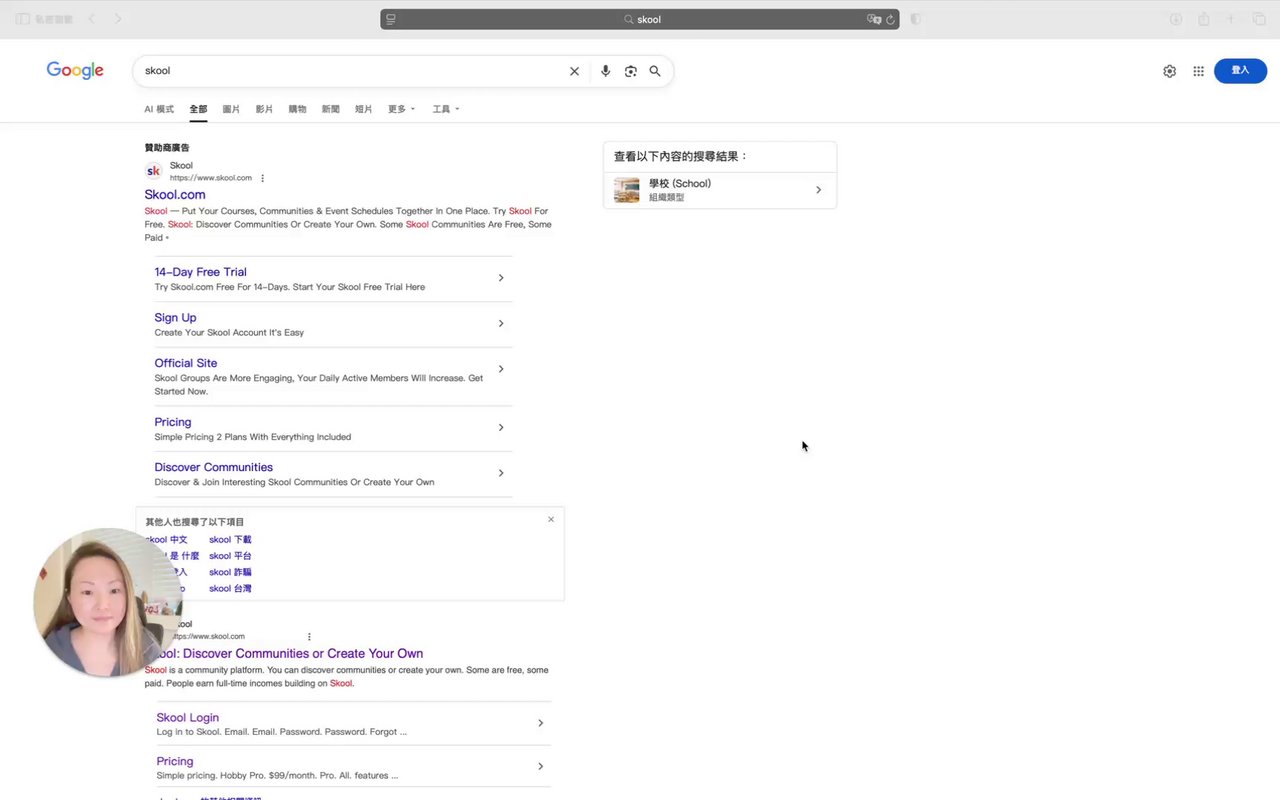Open the Google apps grid icon

tap(1198, 71)
